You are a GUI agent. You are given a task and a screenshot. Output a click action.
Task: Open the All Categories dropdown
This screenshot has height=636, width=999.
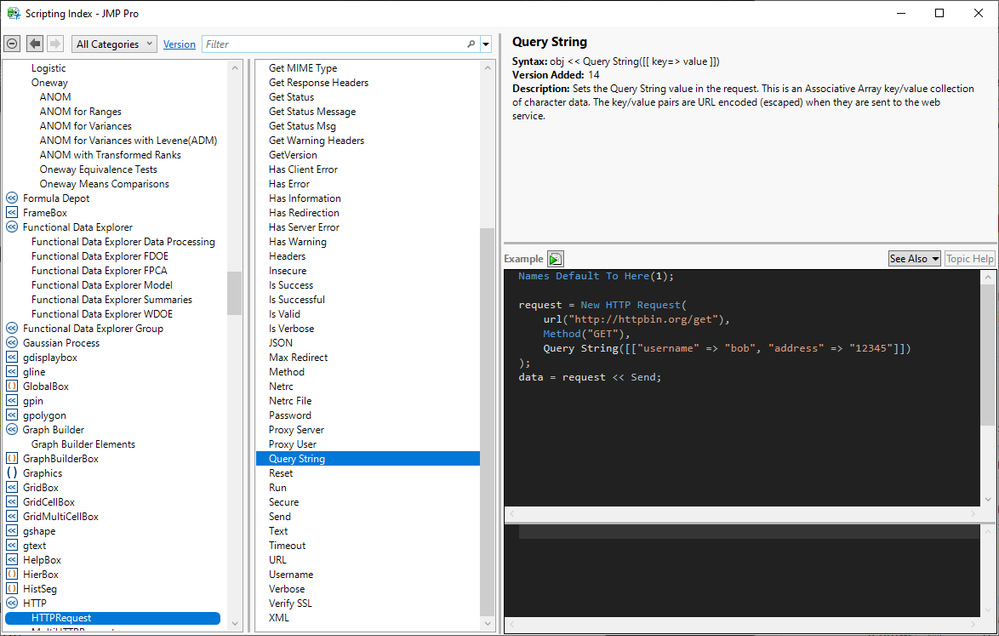(x=115, y=44)
